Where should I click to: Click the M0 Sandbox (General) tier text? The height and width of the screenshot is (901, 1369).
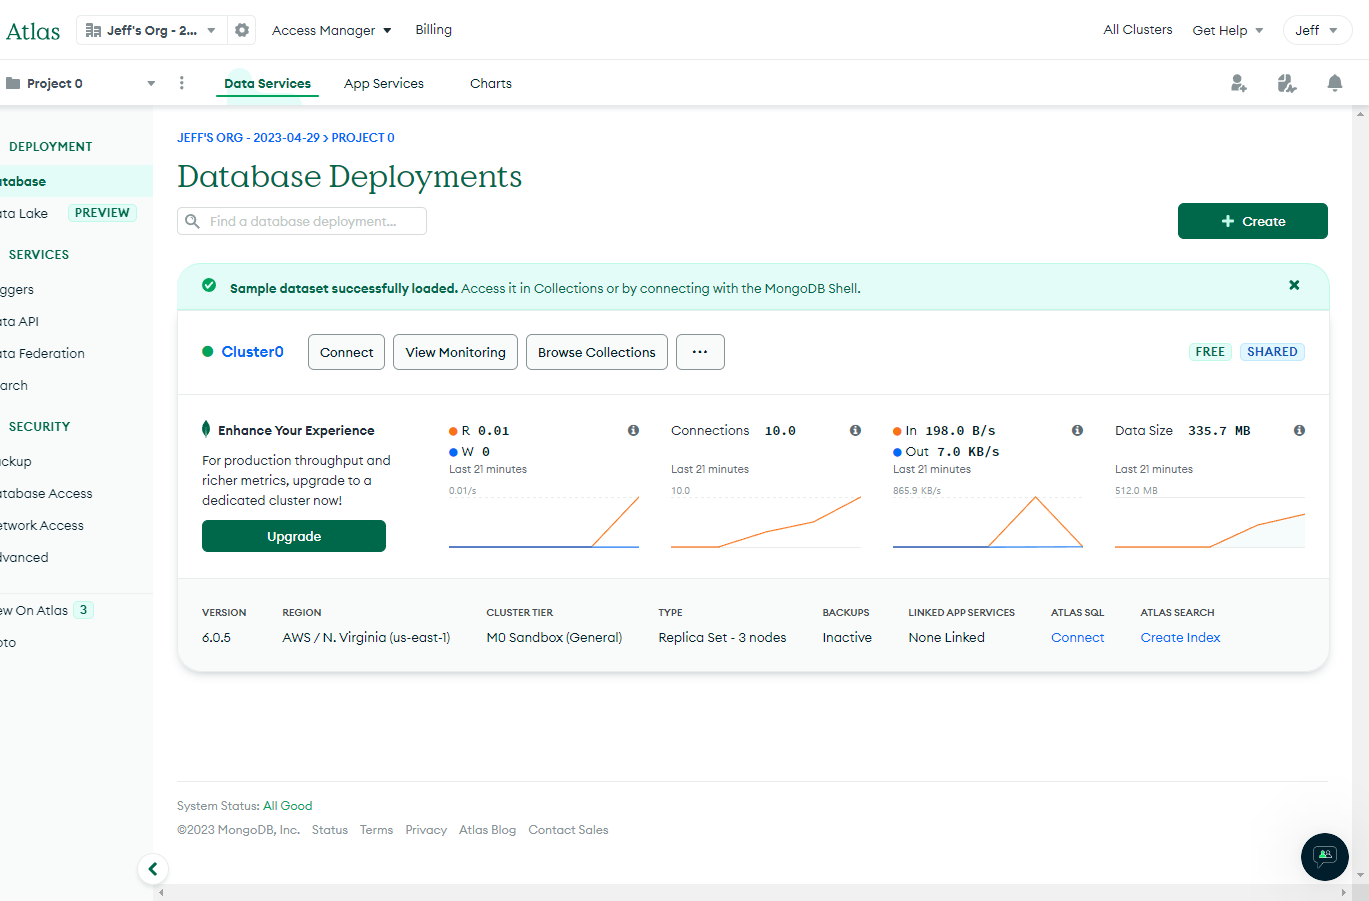point(554,637)
